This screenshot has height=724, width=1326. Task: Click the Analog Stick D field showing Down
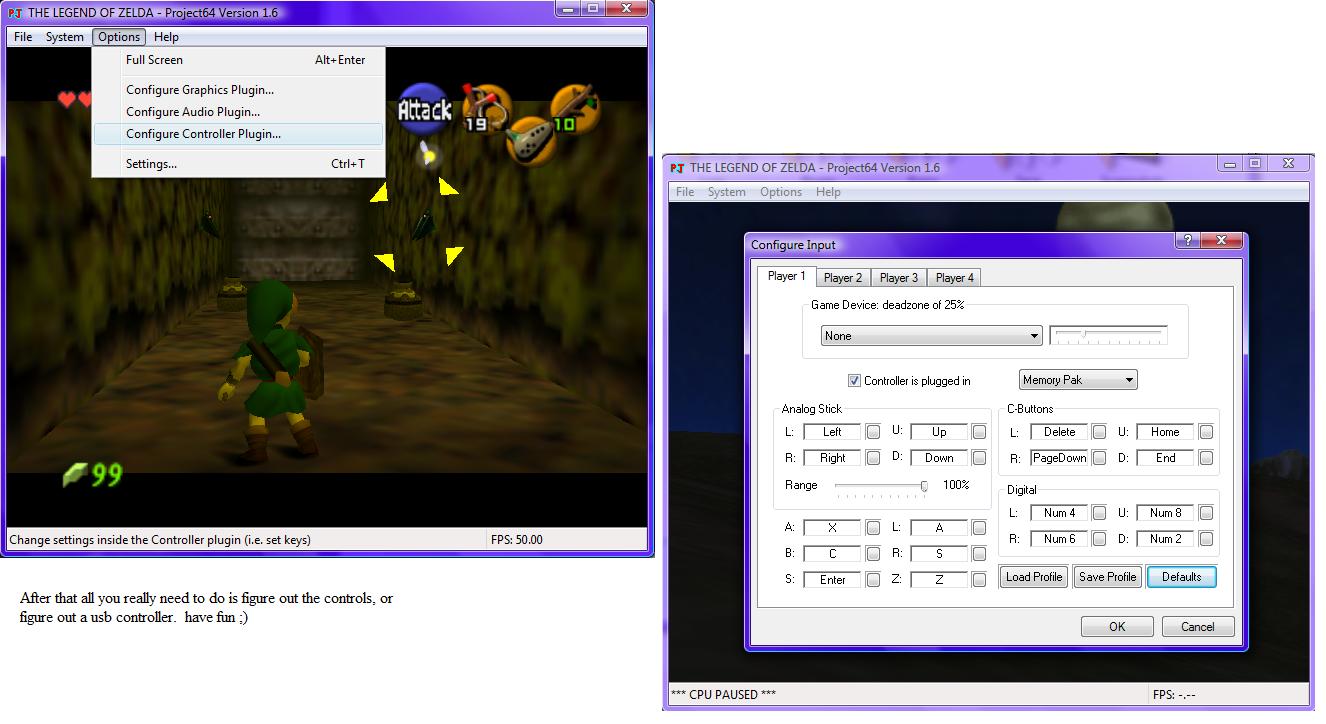(x=939, y=458)
